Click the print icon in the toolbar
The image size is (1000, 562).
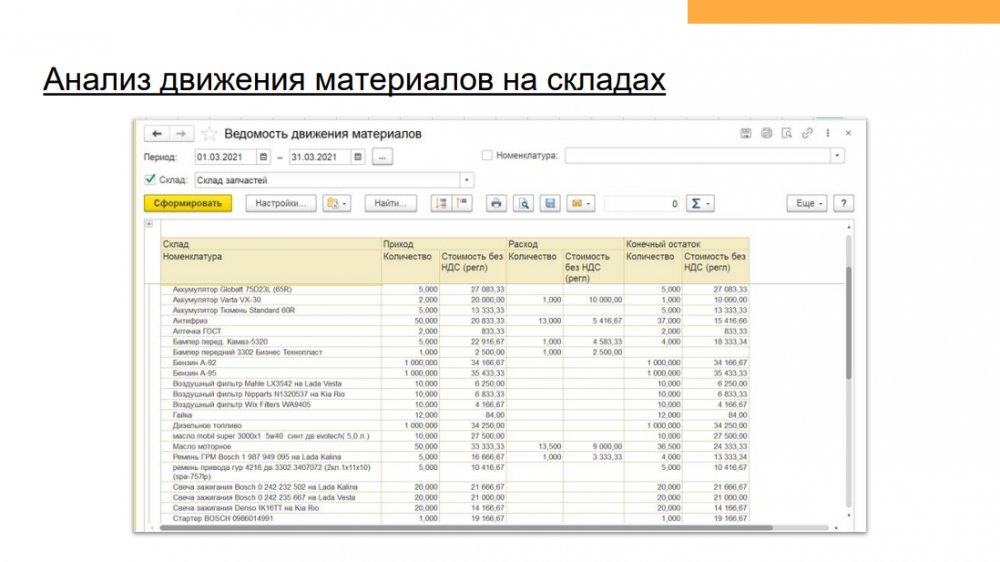[x=495, y=203]
